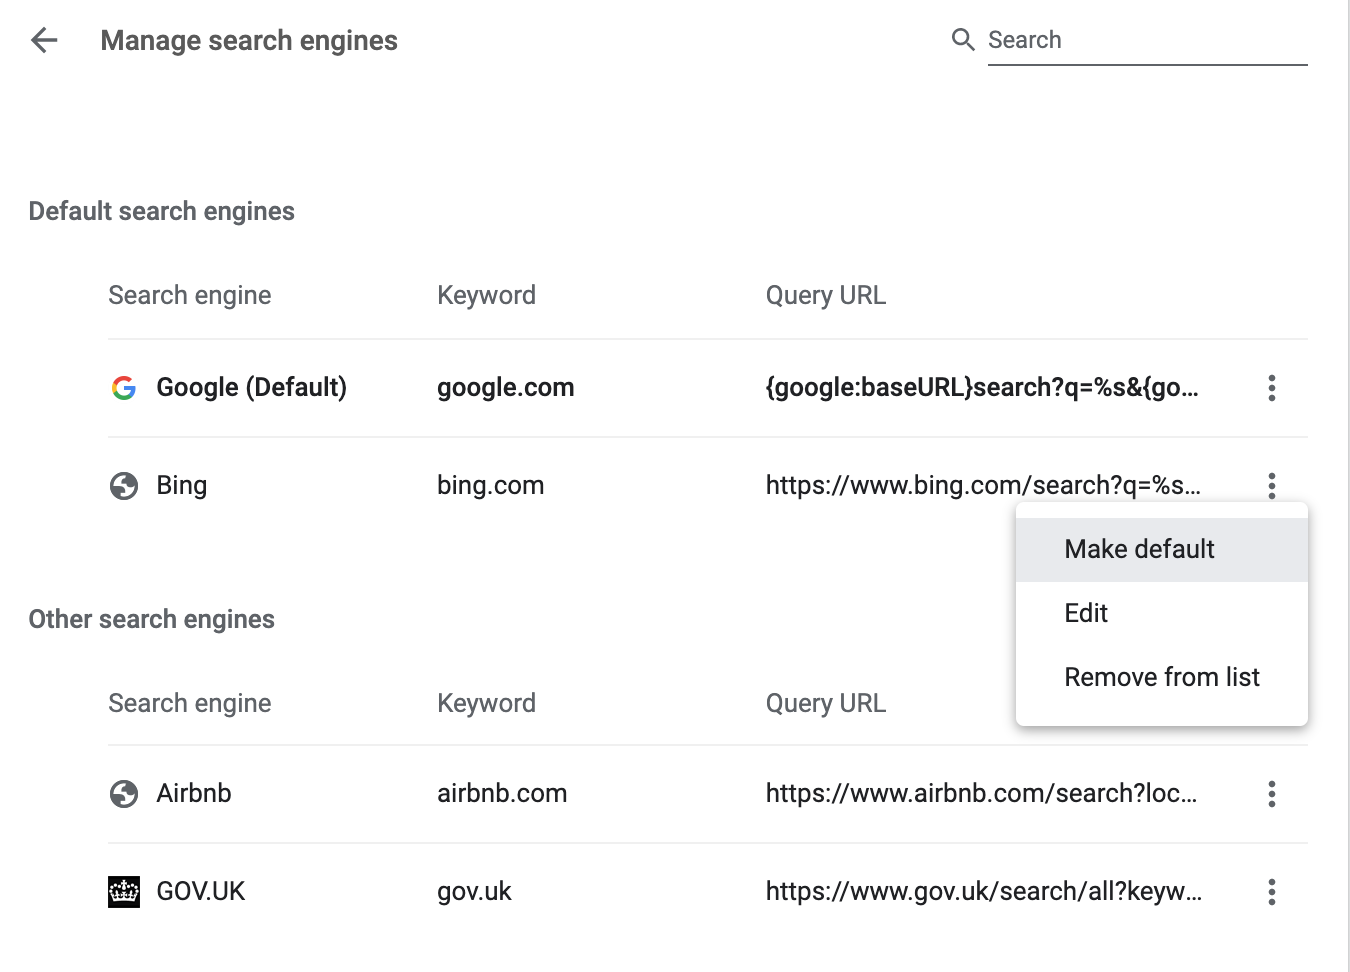Click Keyword header in default section
The image size is (1350, 972).
(x=487, y=296)
